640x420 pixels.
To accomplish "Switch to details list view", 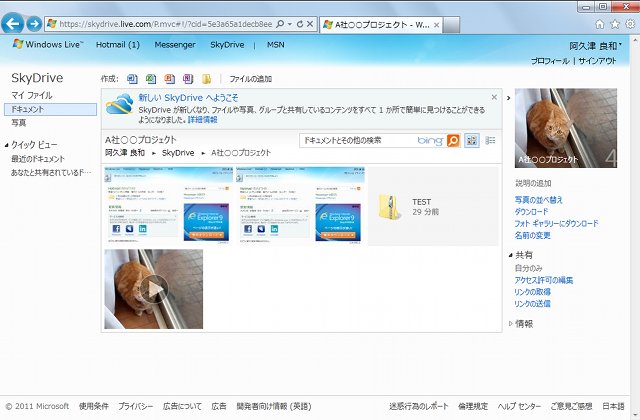I will pos(490,140).
